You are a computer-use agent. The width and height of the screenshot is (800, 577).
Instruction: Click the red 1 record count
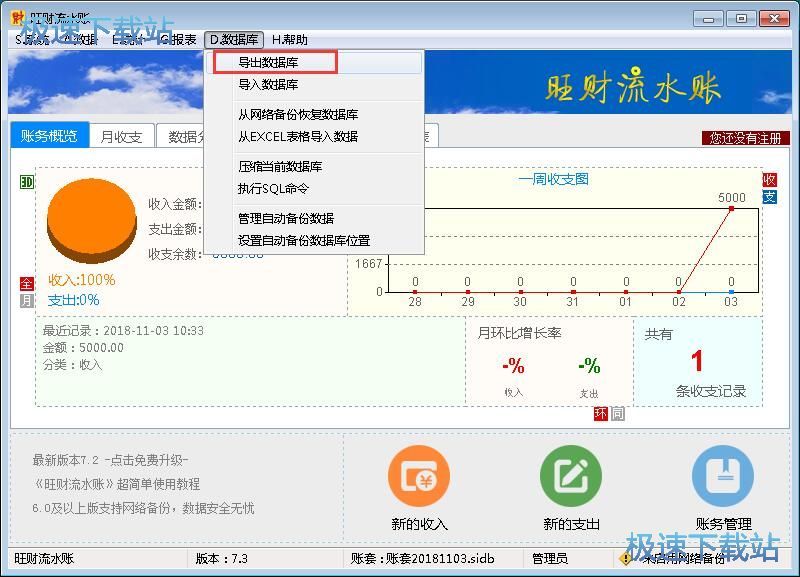697,361
